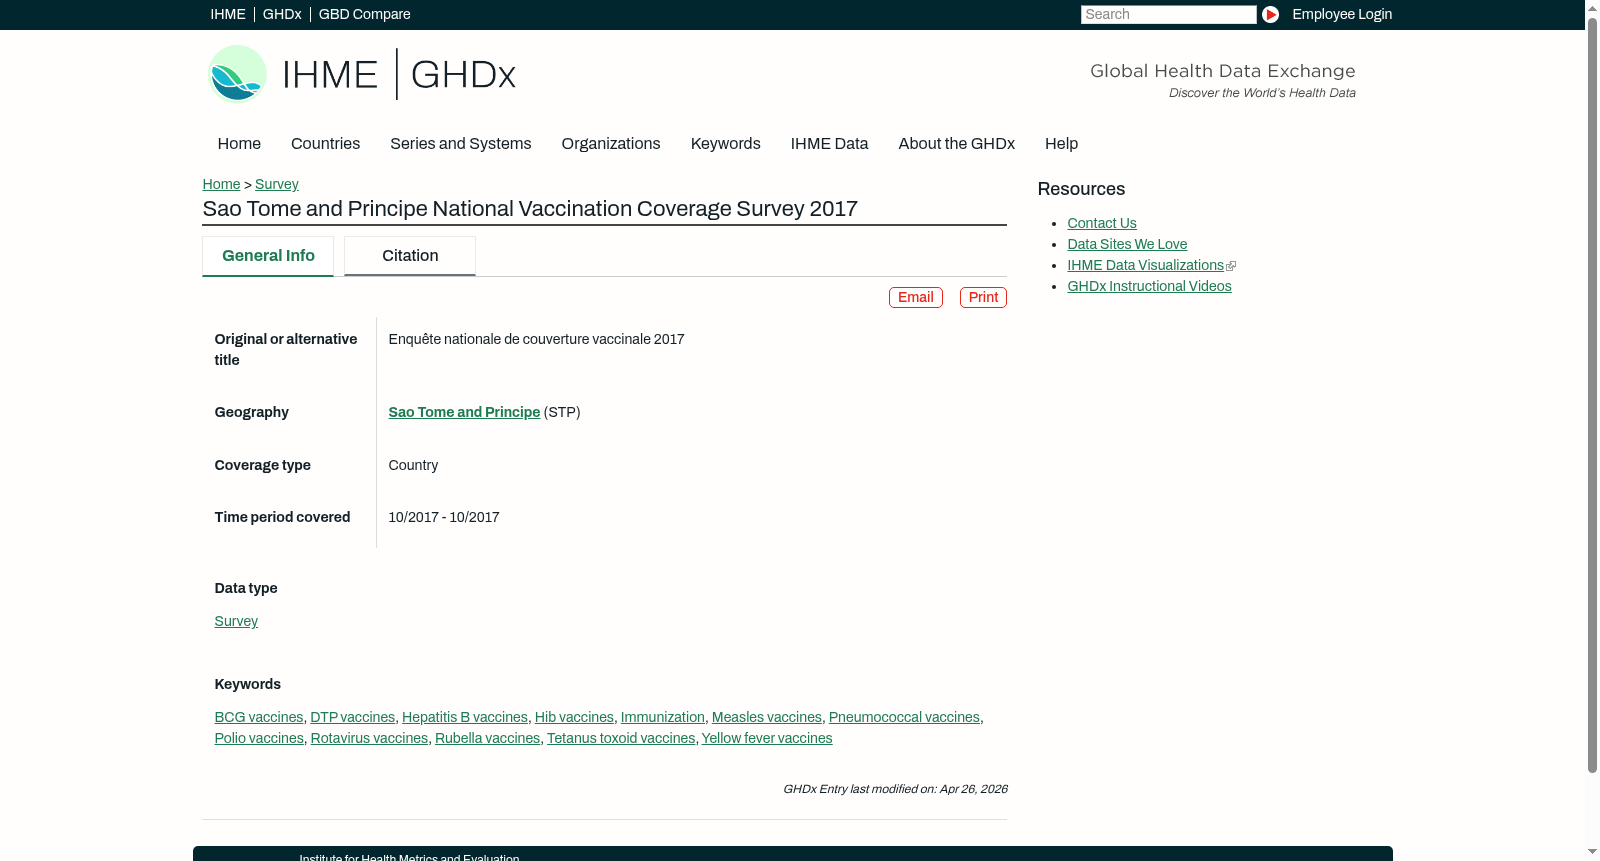Switch to the Citation tab
Screen dimensions: 1600x861
click(x=410, y=256)
